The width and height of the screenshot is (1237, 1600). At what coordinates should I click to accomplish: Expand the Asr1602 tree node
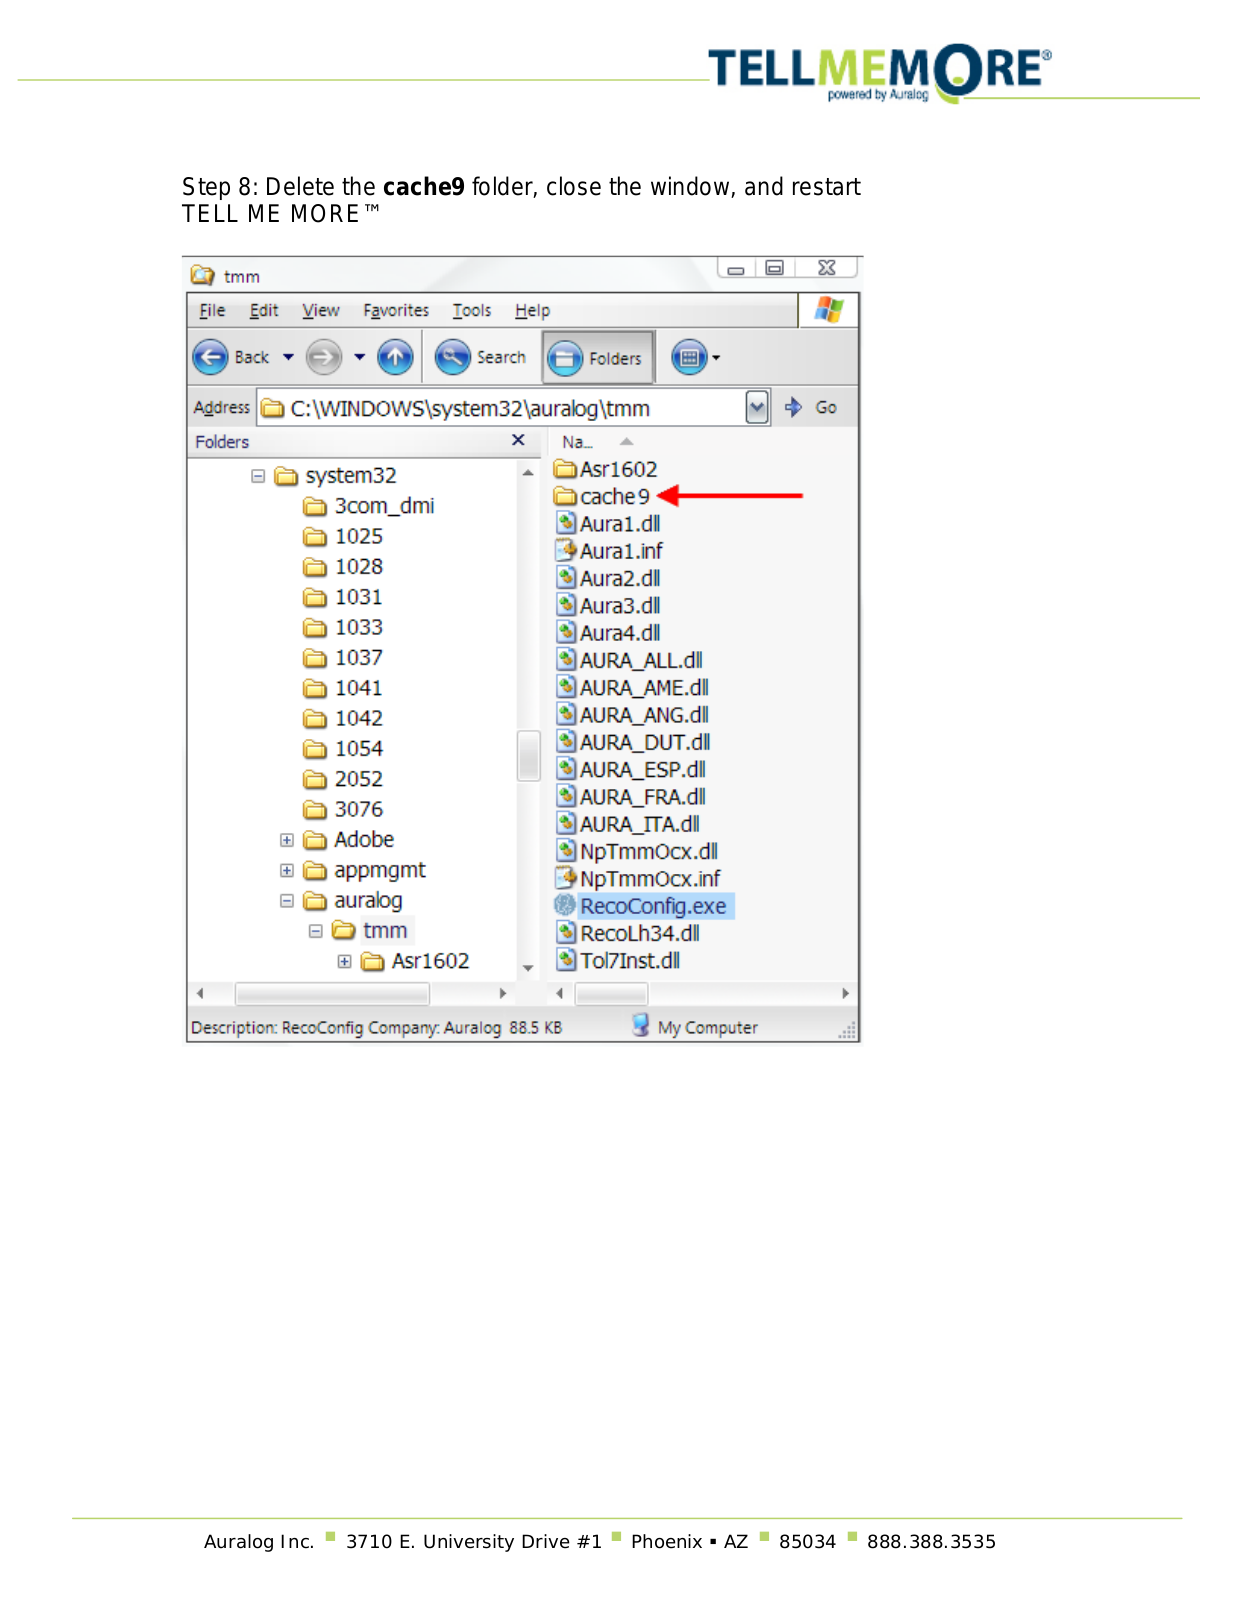coord(345,961)
